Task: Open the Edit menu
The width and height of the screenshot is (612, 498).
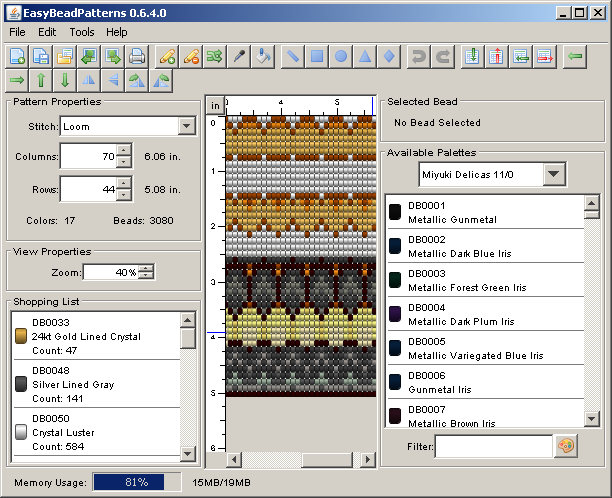Action: (47, 32)
